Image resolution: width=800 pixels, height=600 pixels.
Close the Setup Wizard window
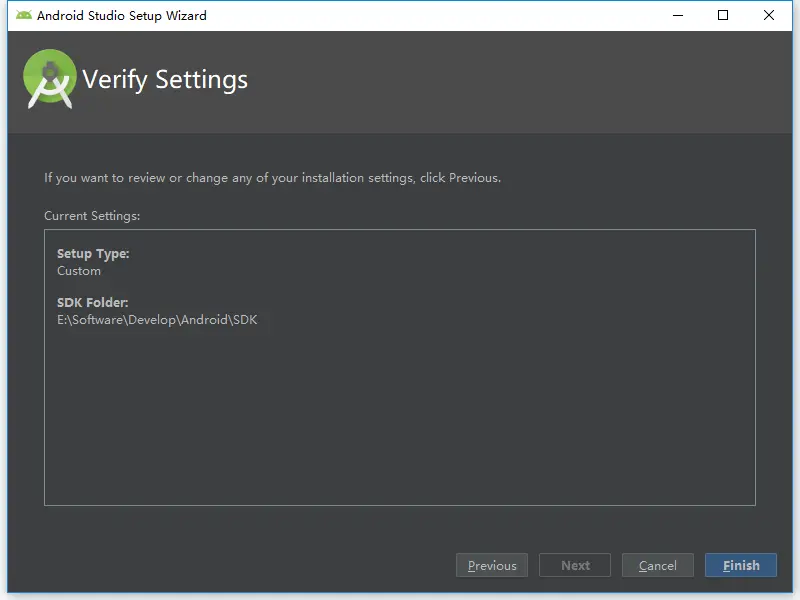[769, 15]
